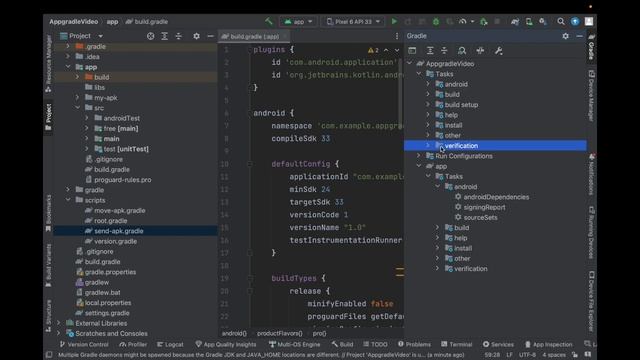Viewport: 640px width, 360px height.
Task: Expand verification under root Tasks
Action: [428, 145]
